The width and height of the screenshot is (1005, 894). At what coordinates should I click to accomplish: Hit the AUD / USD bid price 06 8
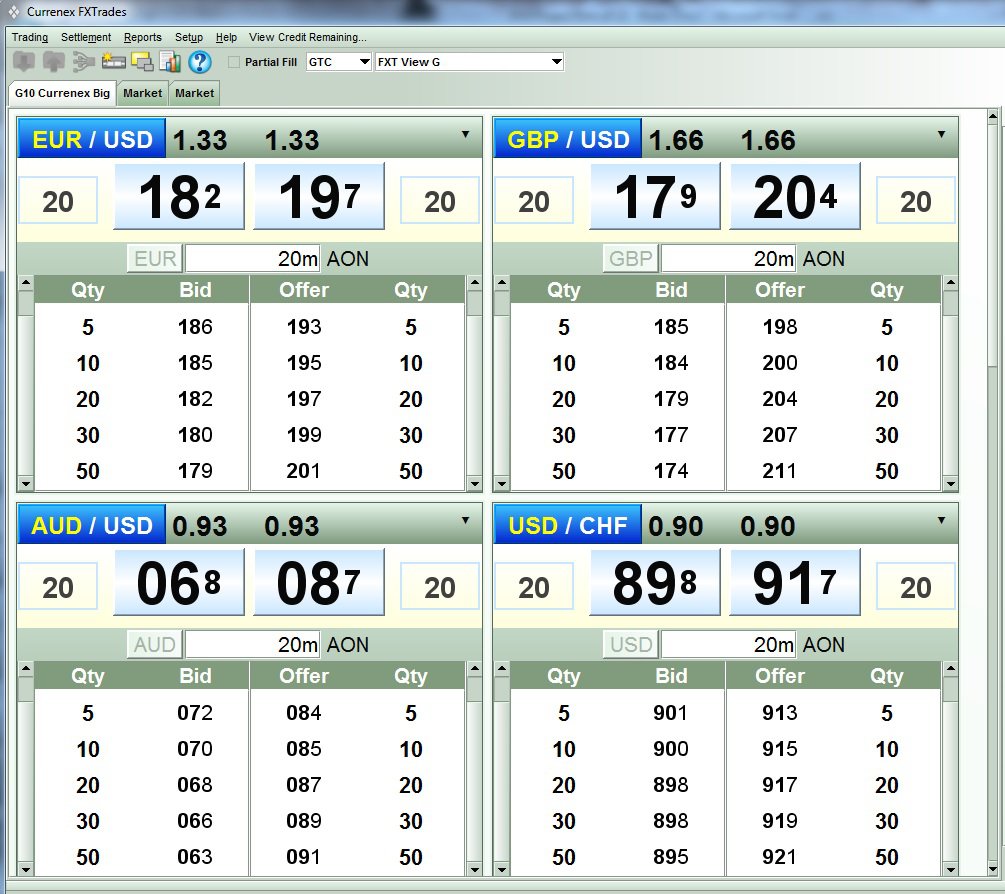point(179,582)
